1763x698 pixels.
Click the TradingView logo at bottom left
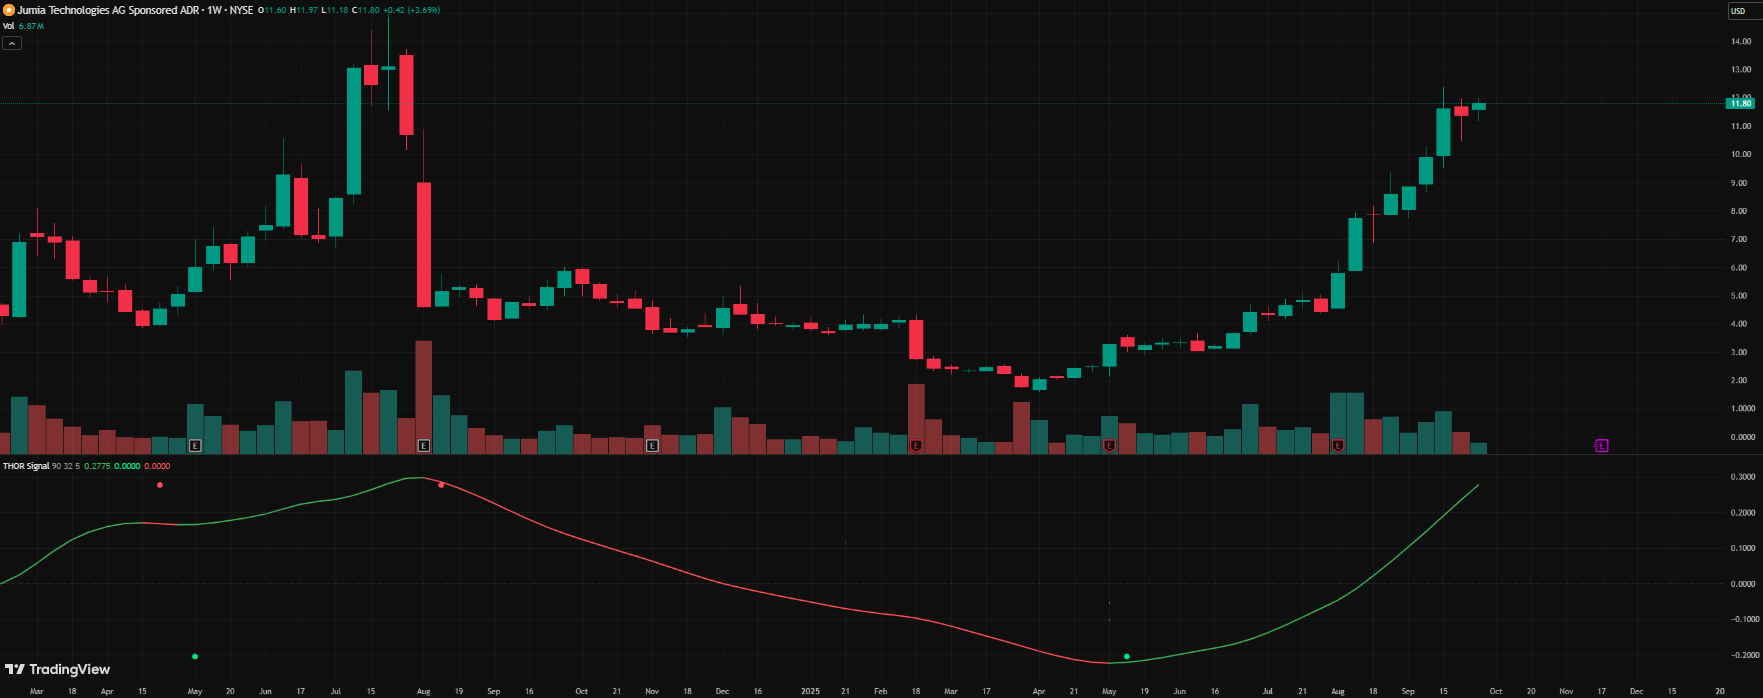58,670
